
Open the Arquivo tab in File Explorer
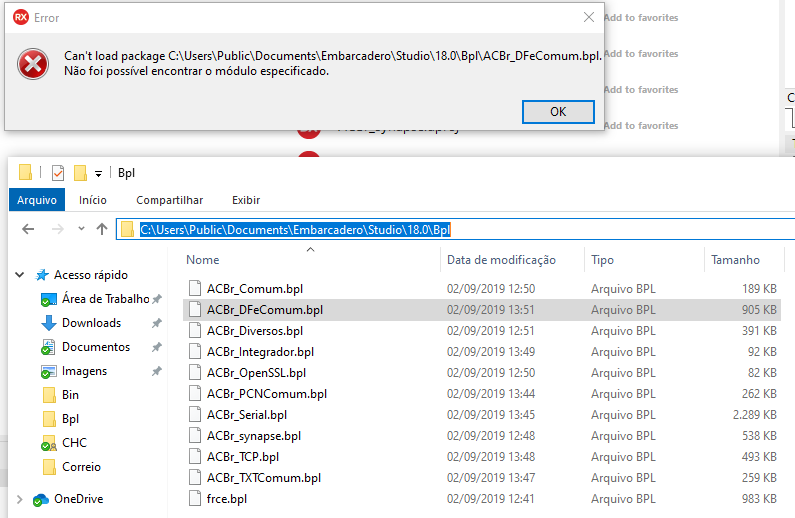click(37, 200)
